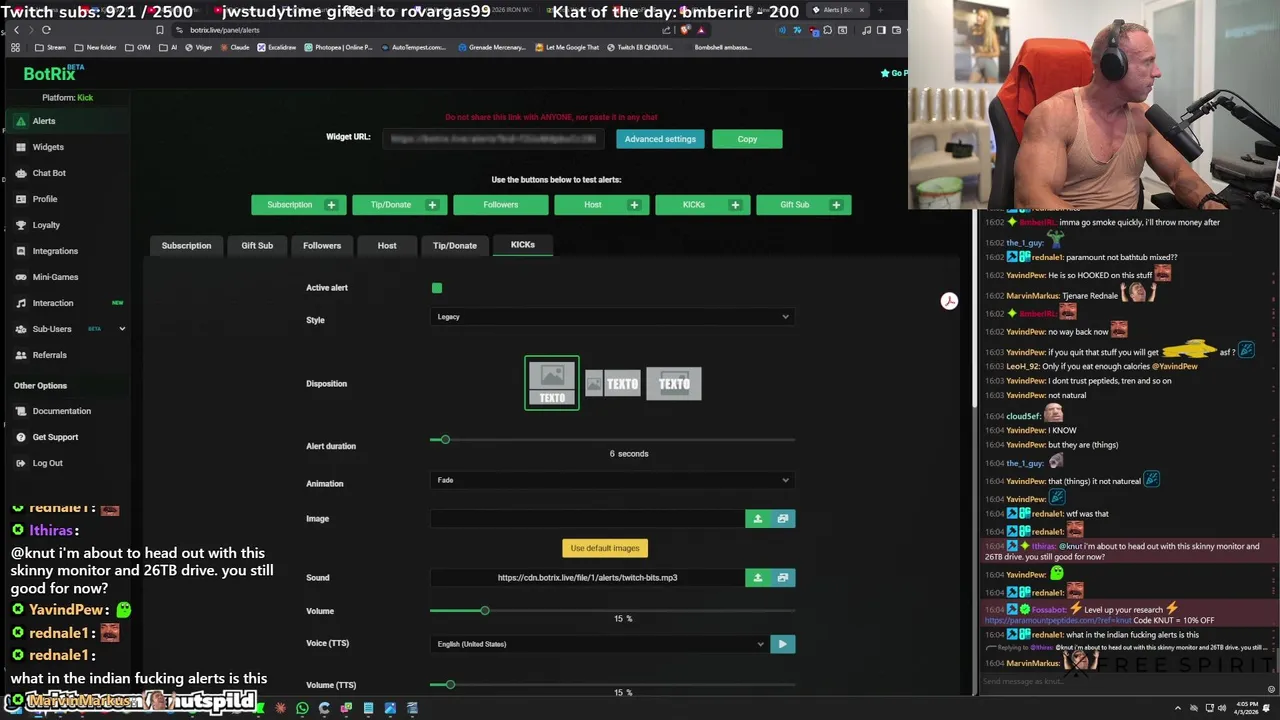Open the Photopea bookmark
1280x720 pixels.
coord(338,47)
